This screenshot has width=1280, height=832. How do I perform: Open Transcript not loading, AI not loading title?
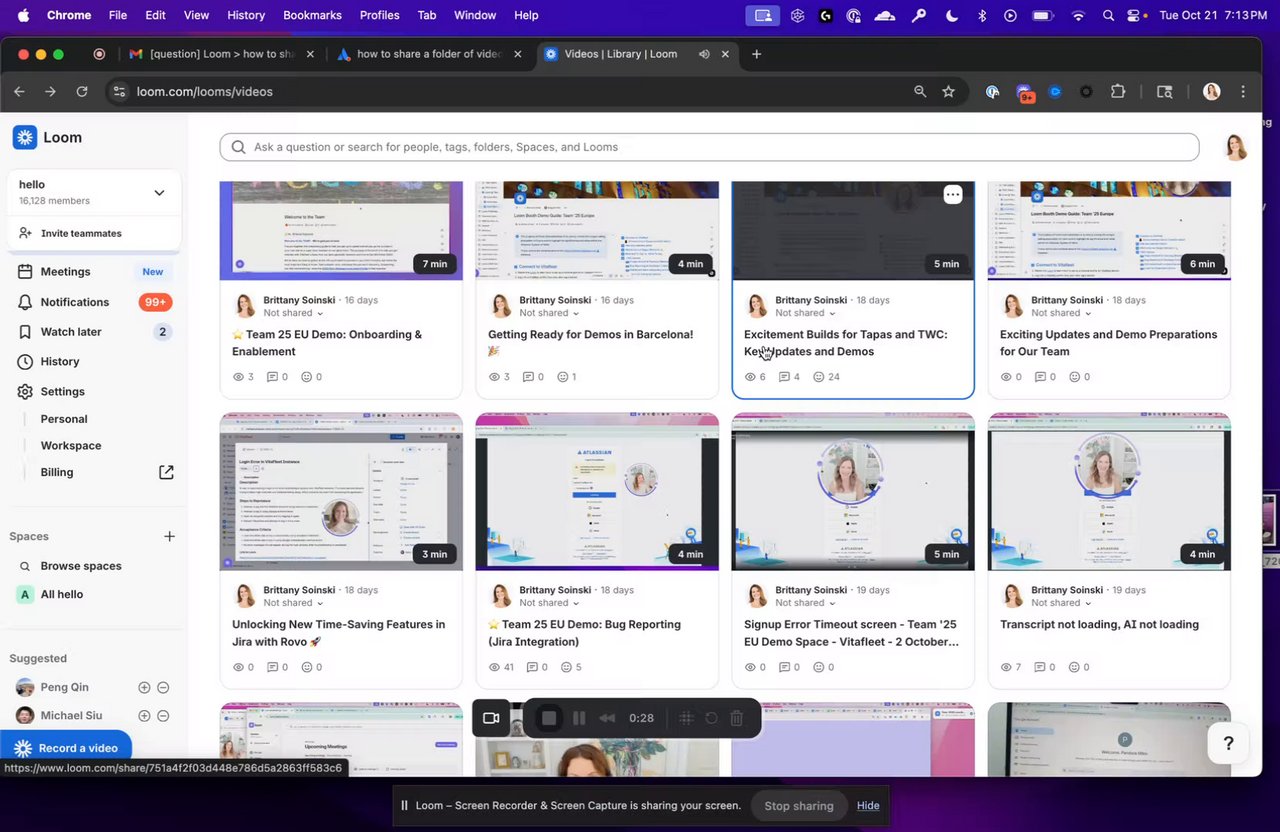click(x=1099, y=625)
